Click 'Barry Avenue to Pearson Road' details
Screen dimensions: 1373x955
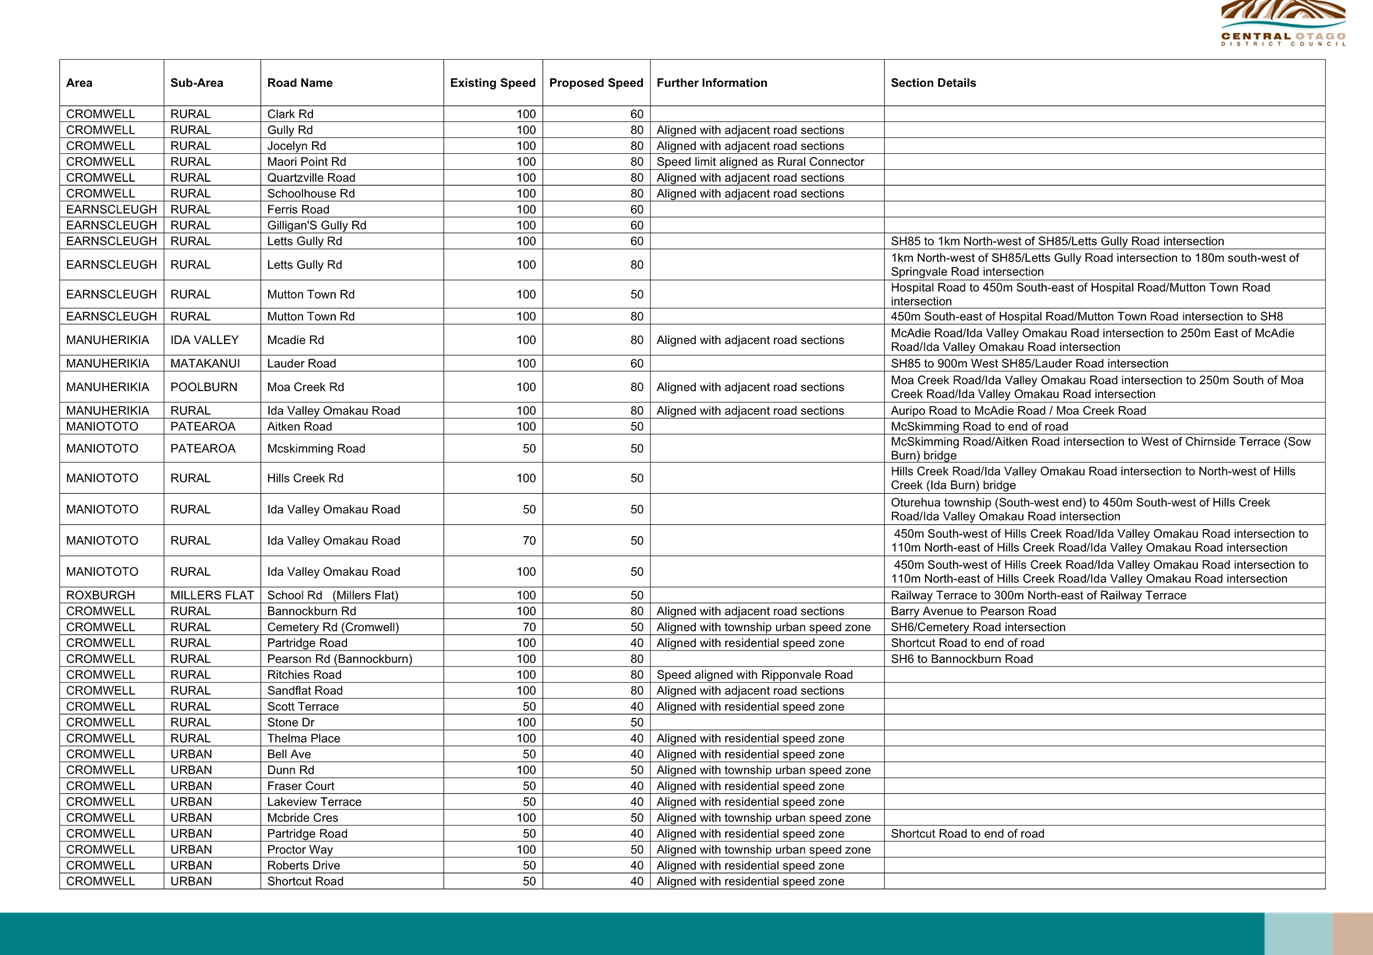point(973,611)
